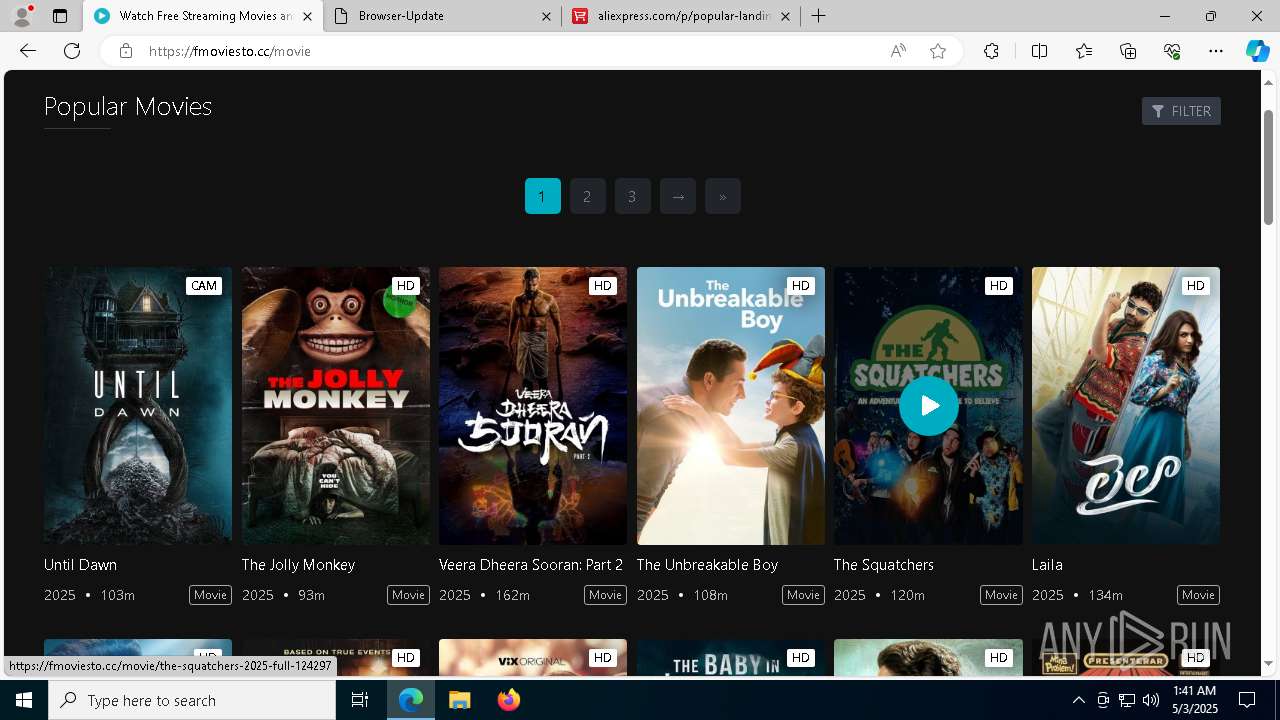Close the Watch Free Streaming Movies tab
Screen dimensions: 1280x720
(x=307, y=16)
